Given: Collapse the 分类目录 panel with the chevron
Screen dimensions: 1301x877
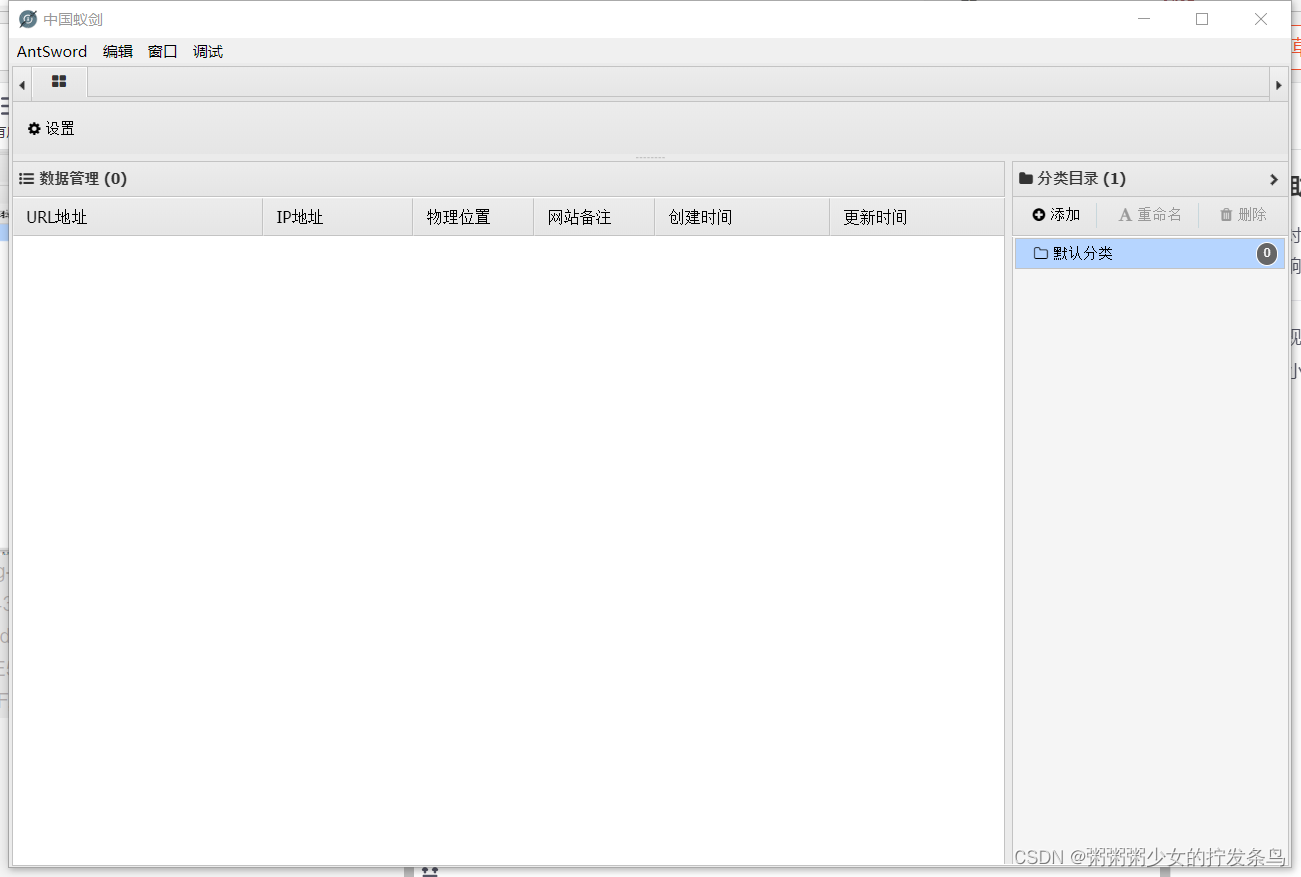Looking at the screenshot, I should coord(1274,179).
